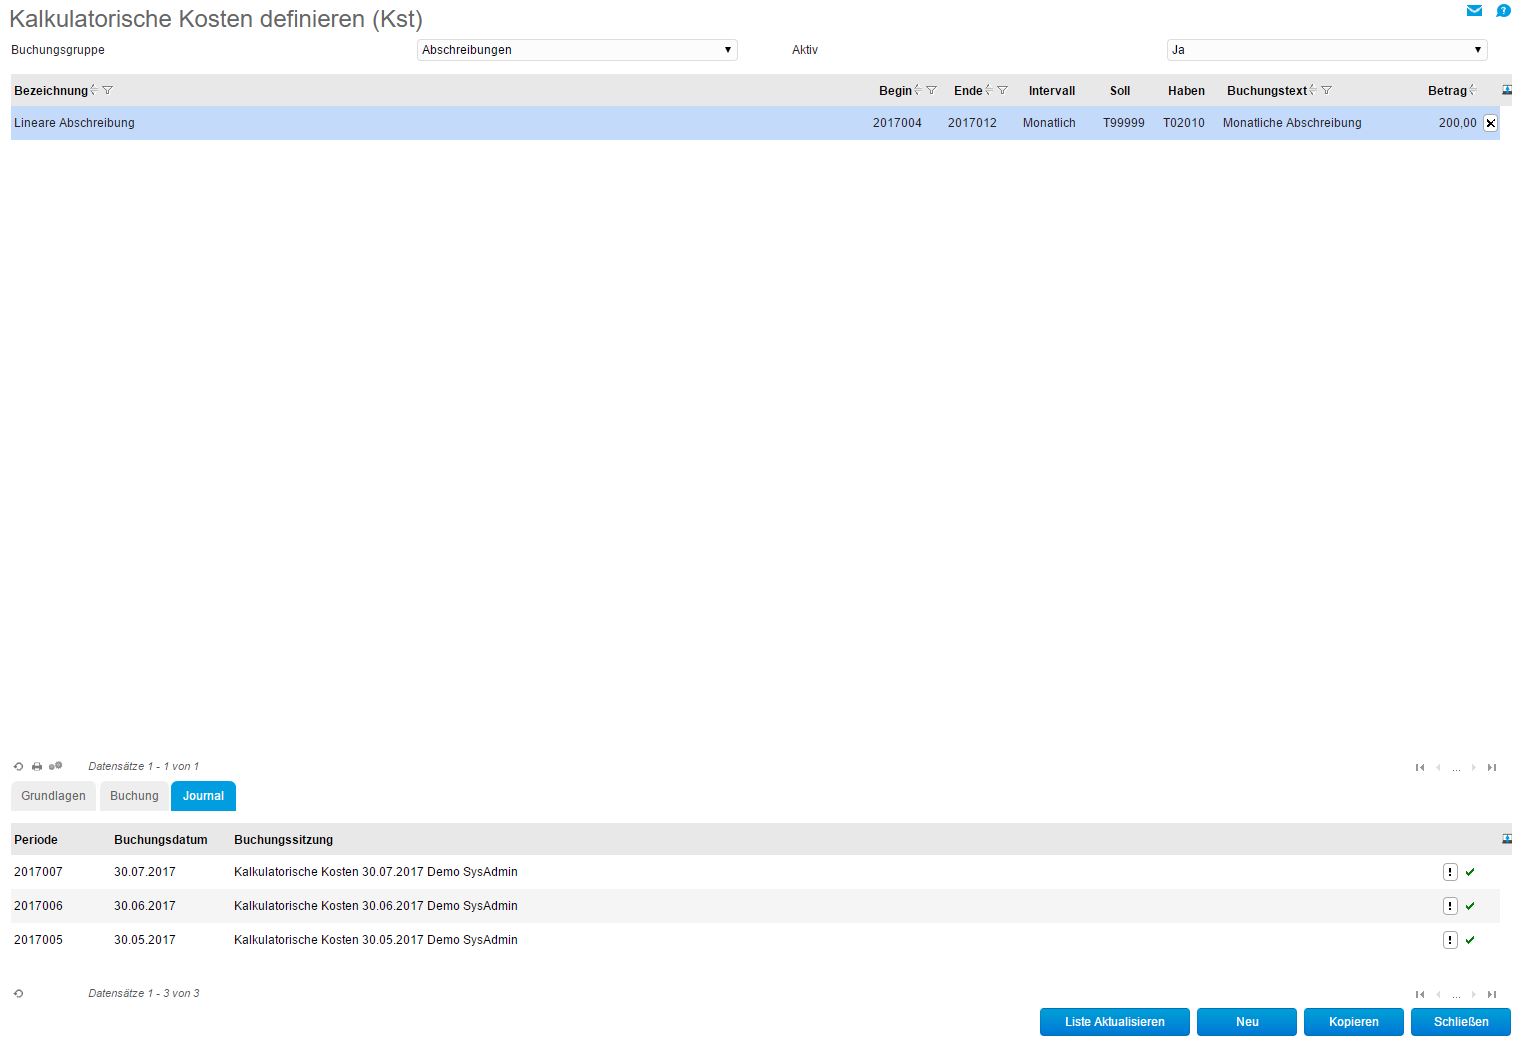Click the Liste Aktualisieren button
The width and height of the screenshot is (1523, 1042).
coord(1115,1022)
